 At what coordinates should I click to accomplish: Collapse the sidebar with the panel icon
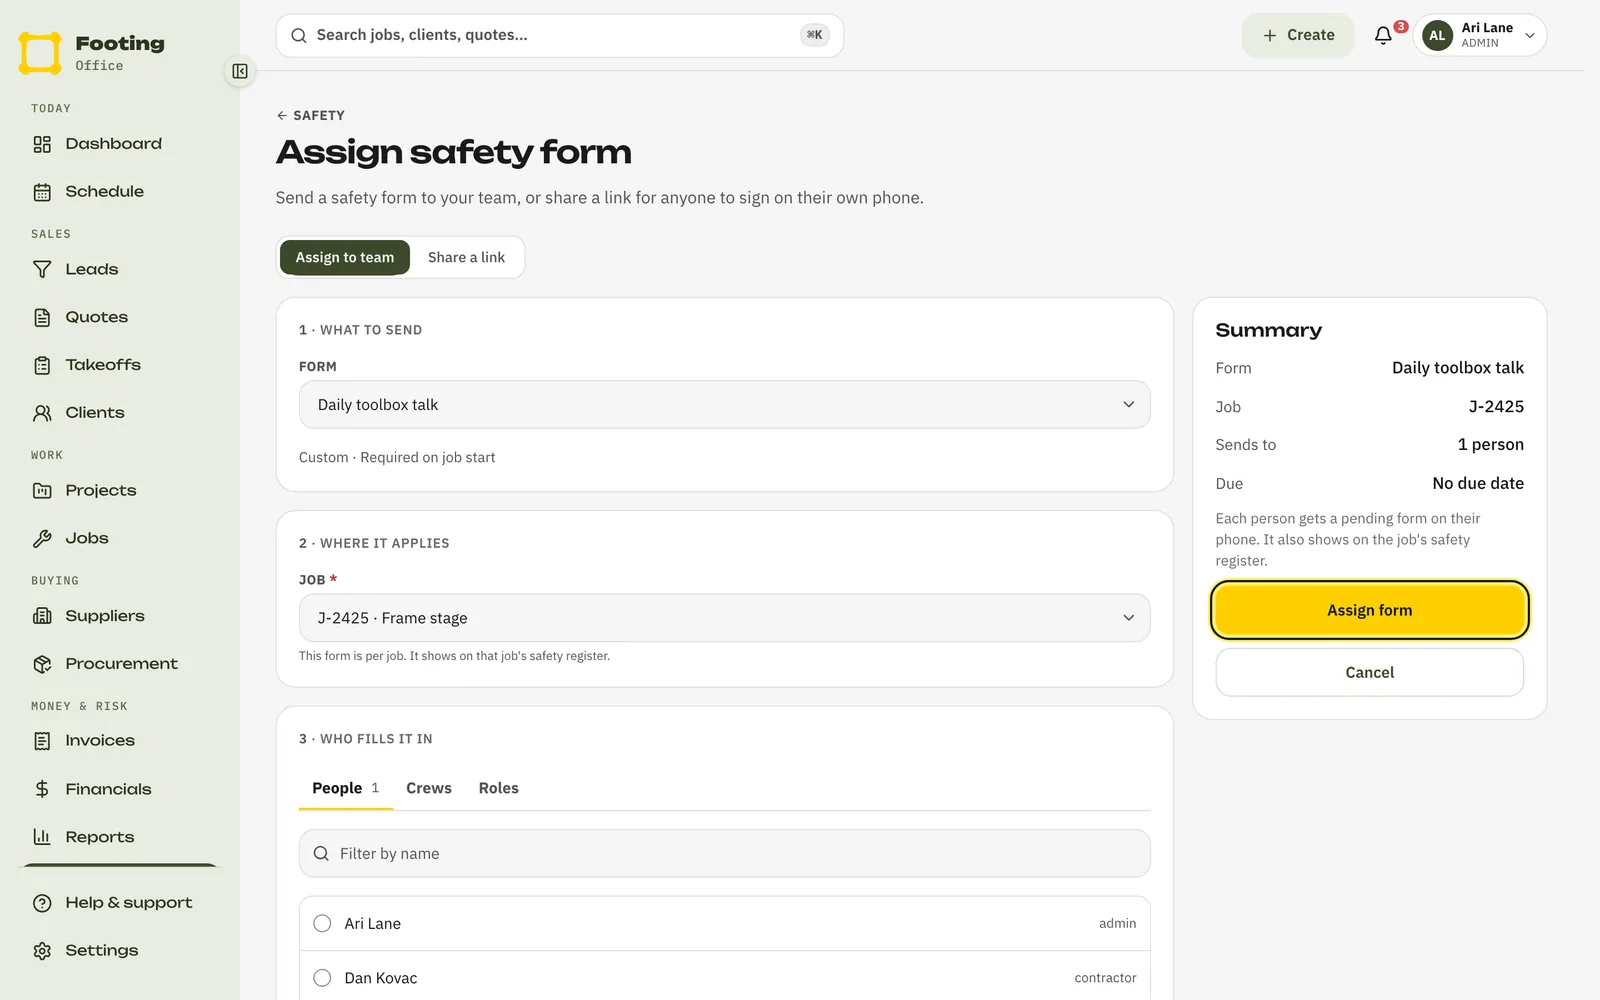coord(240,71)
